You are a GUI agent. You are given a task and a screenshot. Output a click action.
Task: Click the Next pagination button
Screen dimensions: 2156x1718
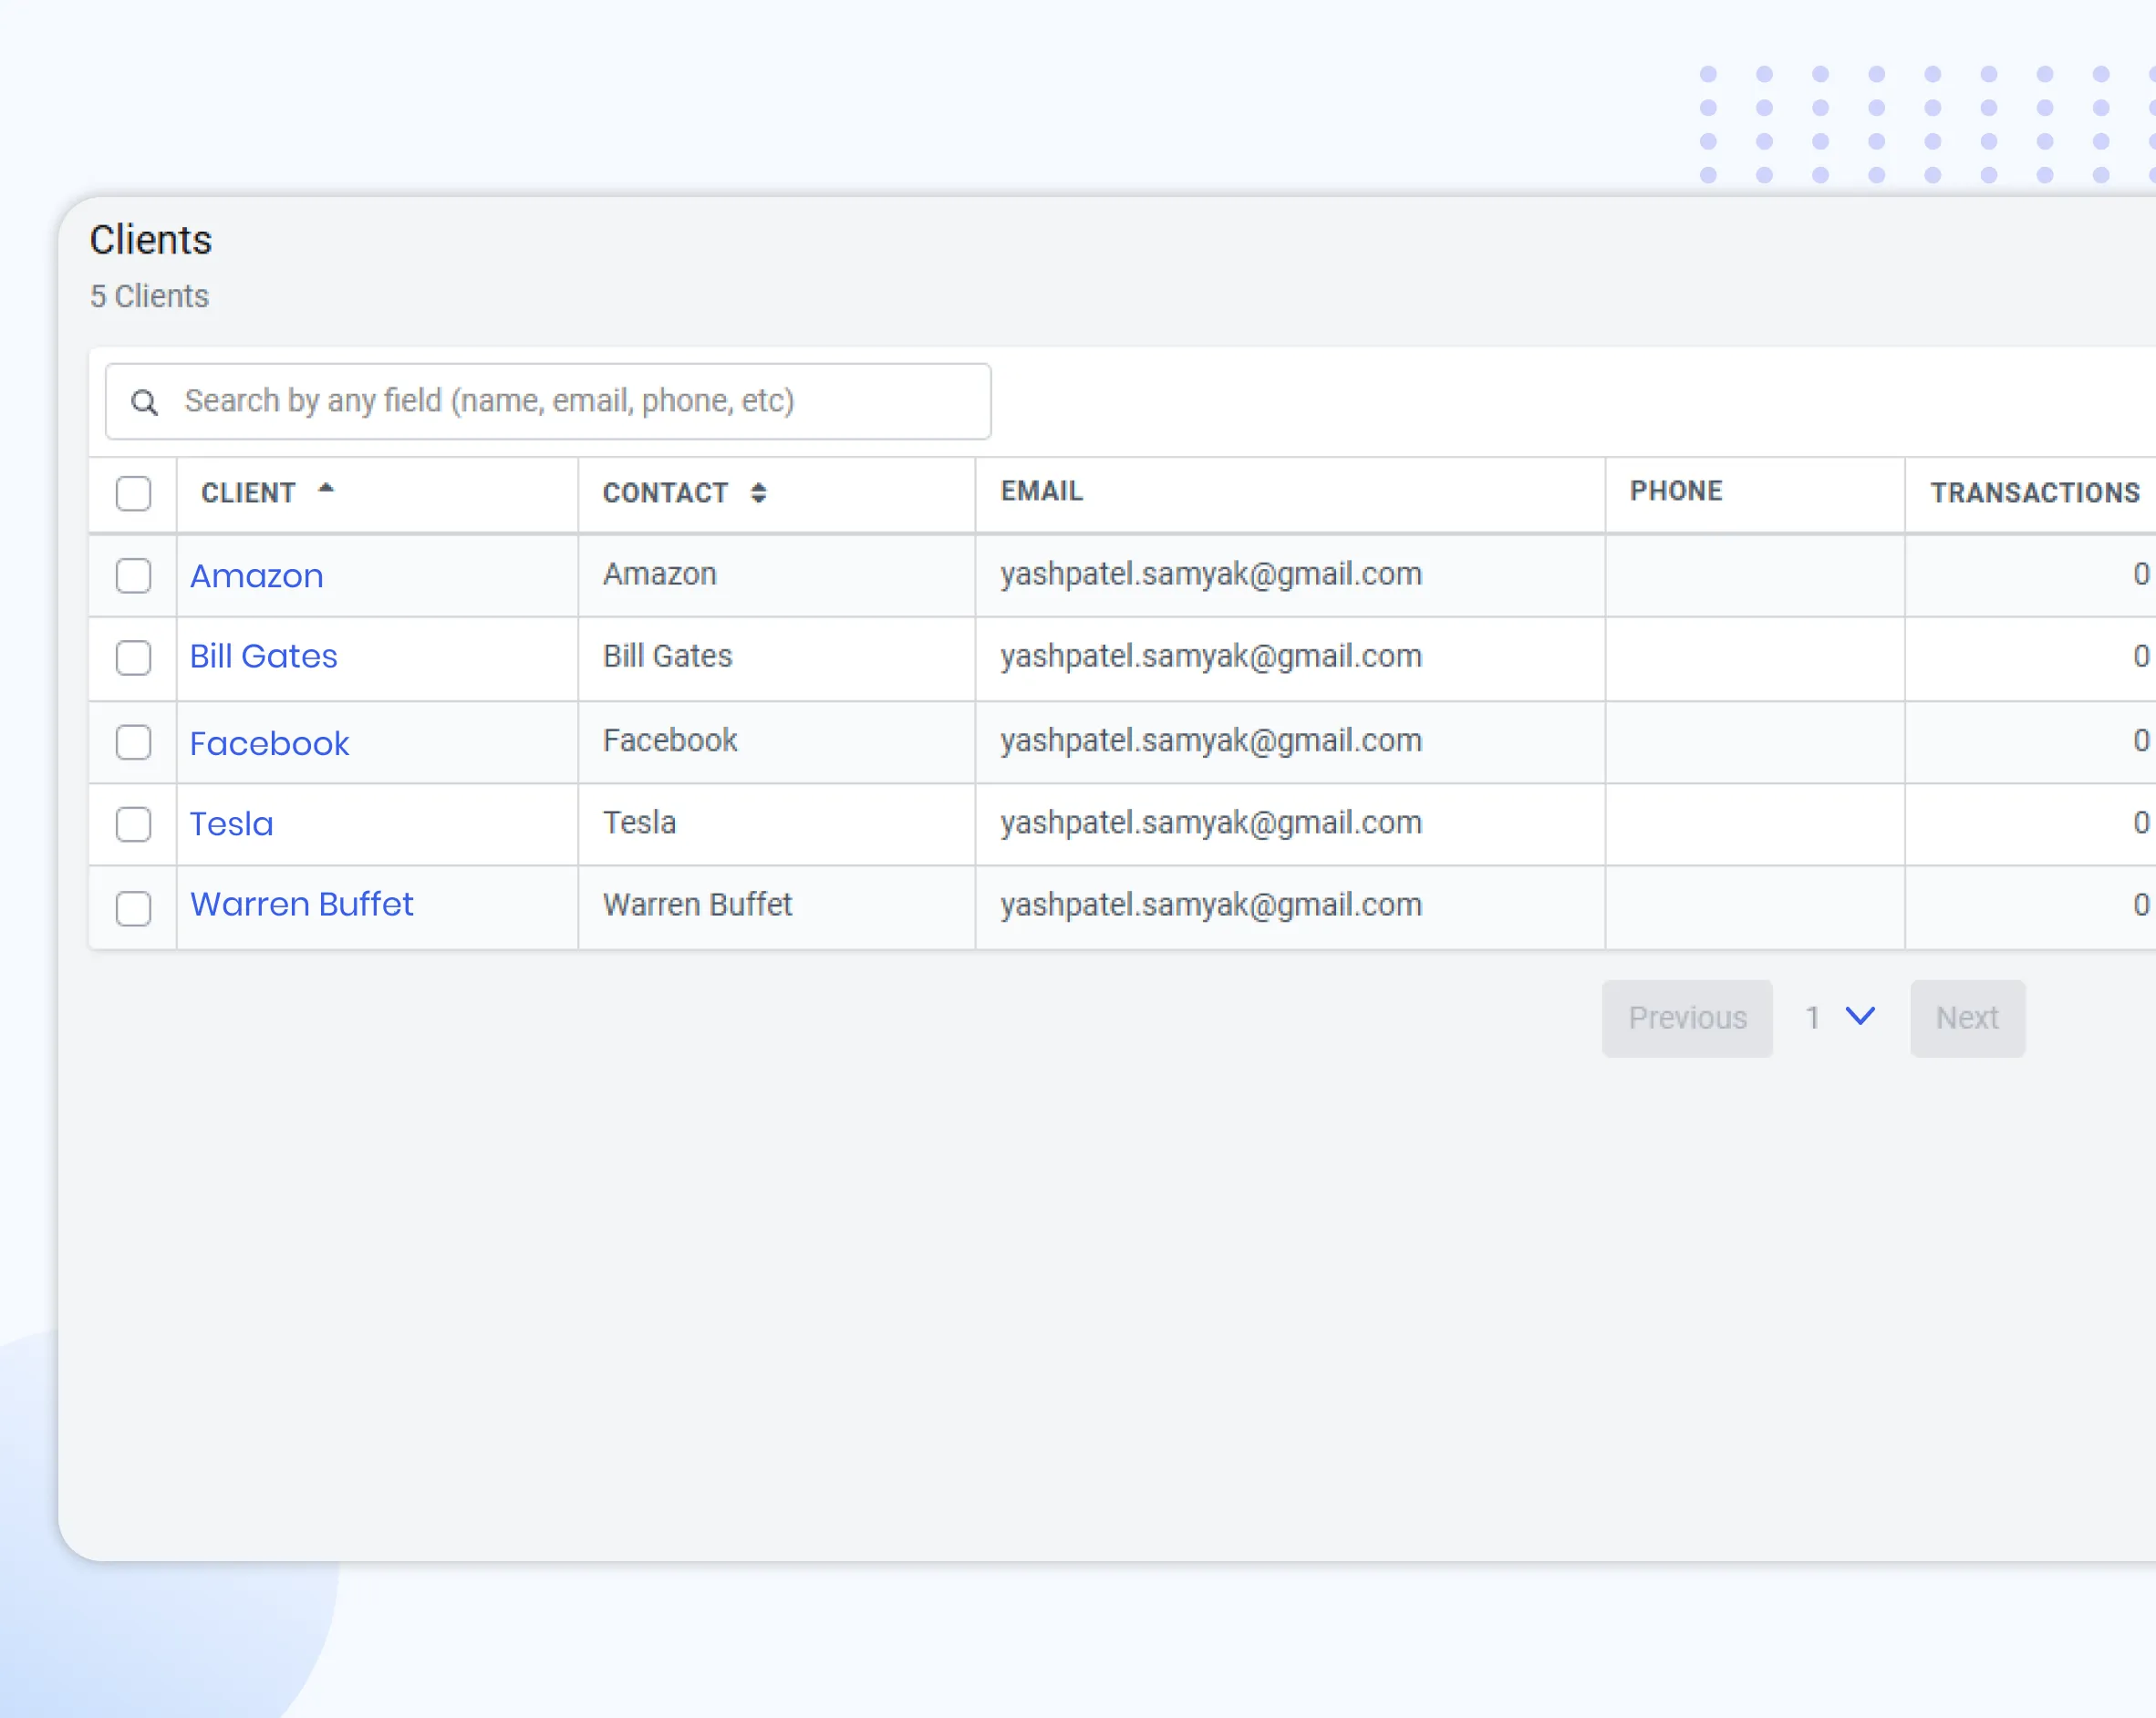point(1968,1019)
